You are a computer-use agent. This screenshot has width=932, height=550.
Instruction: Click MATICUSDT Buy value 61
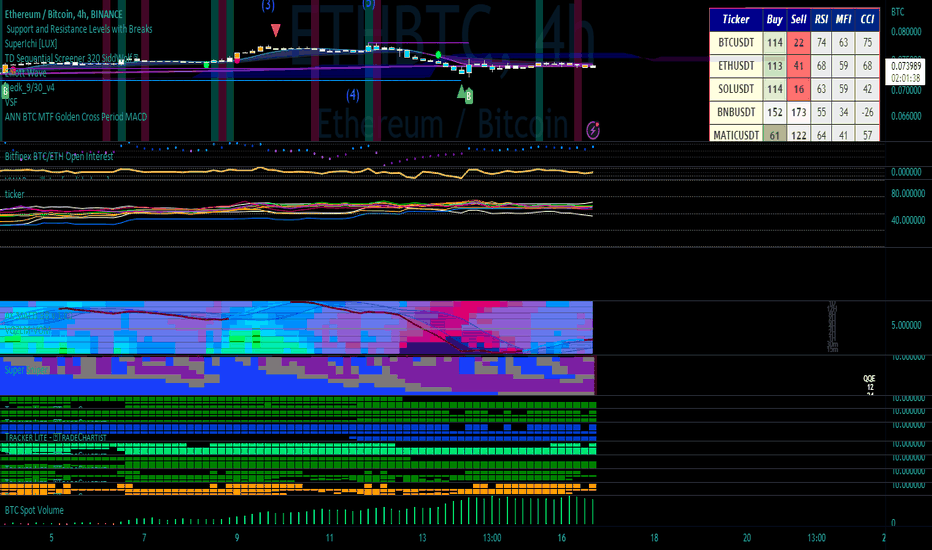[x=774, y=135]
